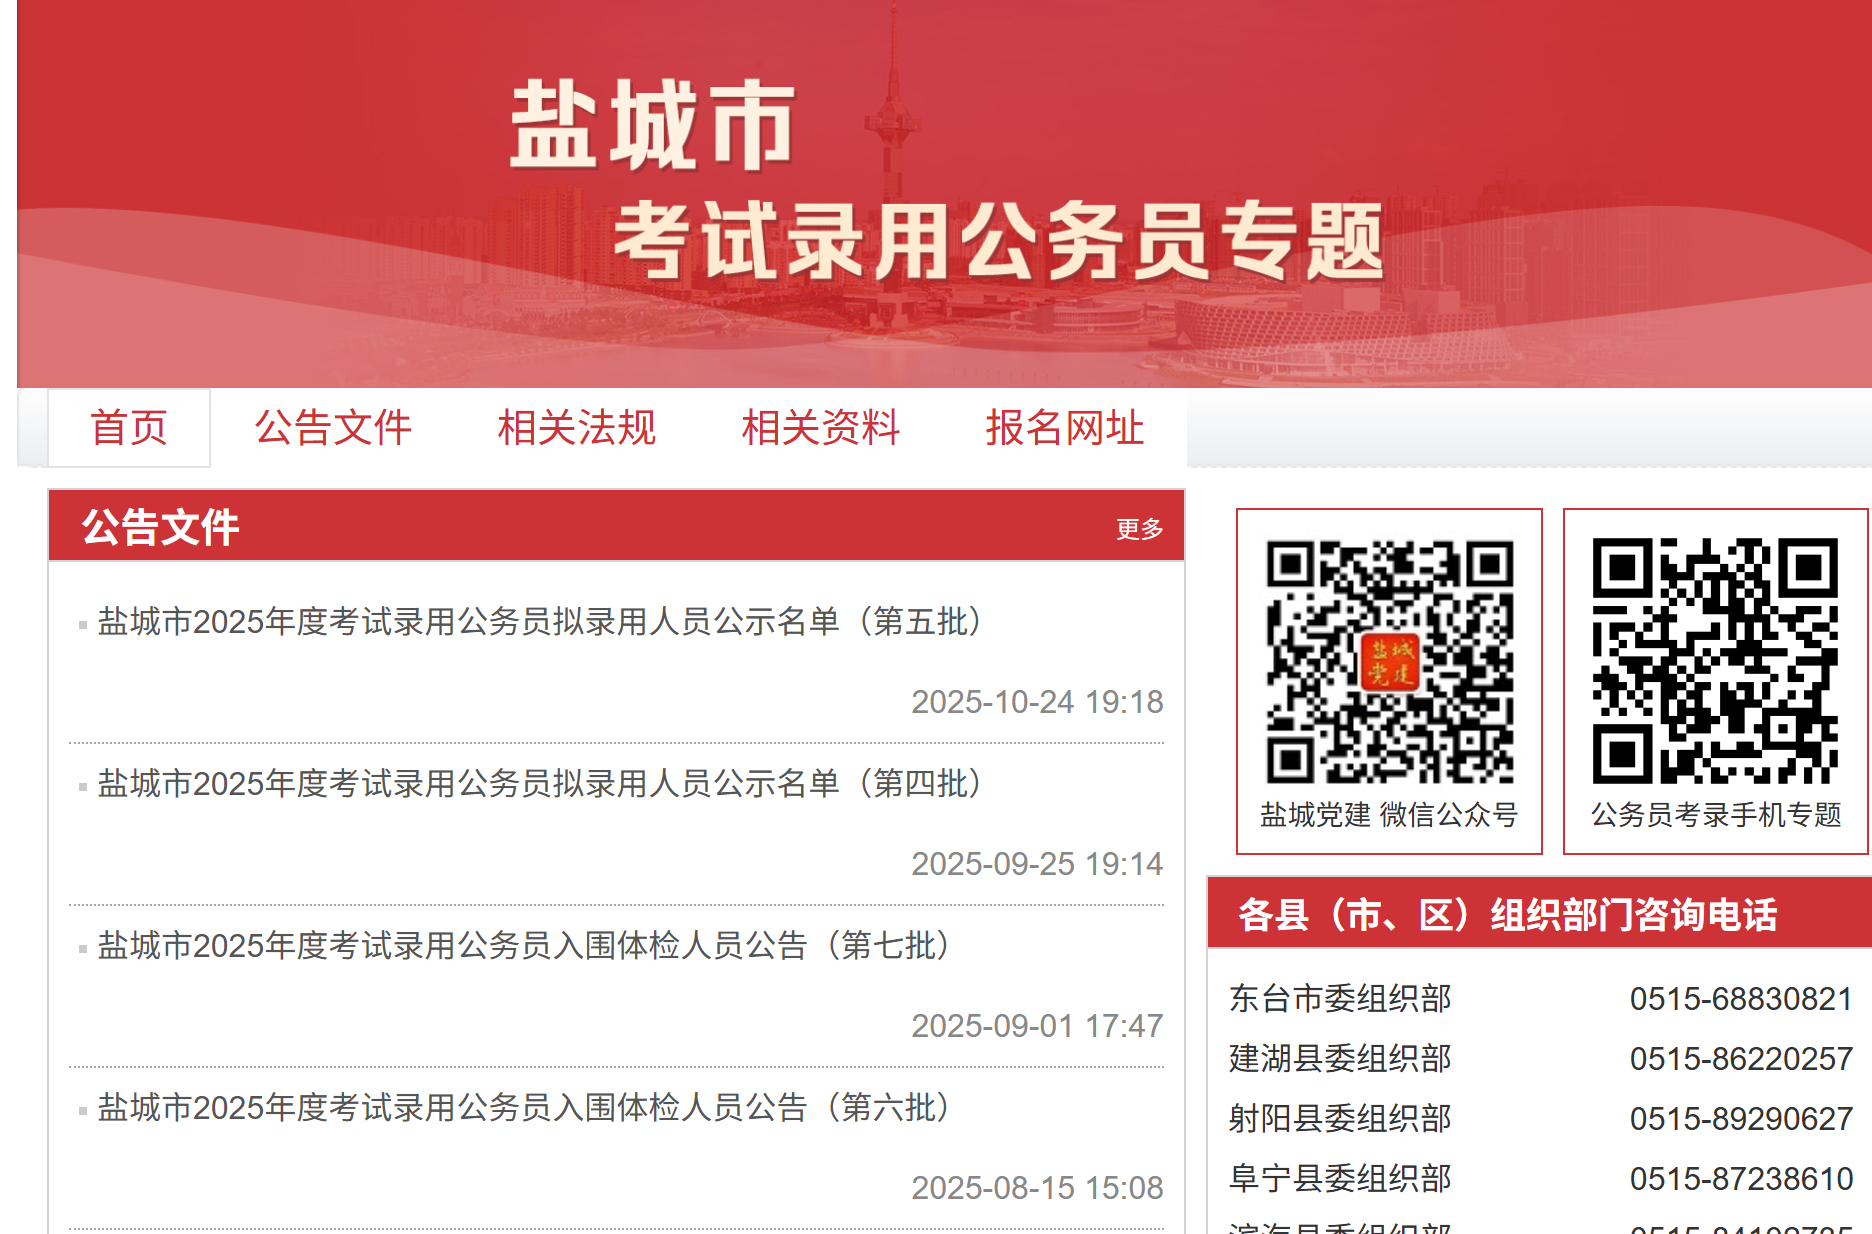Viewport: 1872px width, 1234px height.
Task: Open the 入围体检人员公告（第六批）link
Action: pos(524,1108)
